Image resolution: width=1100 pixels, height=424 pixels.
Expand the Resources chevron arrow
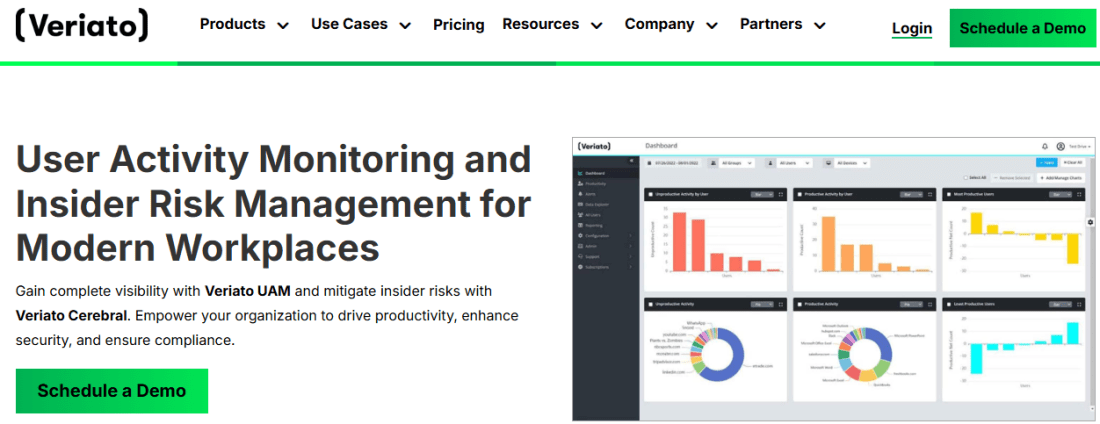point(596,25)
